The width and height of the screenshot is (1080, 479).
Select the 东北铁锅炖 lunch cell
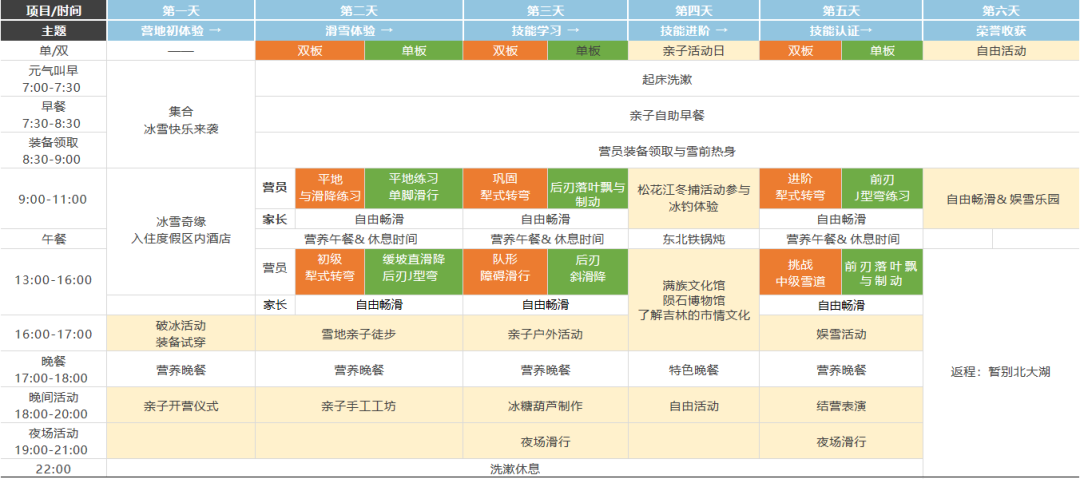(x=694, y=239)
